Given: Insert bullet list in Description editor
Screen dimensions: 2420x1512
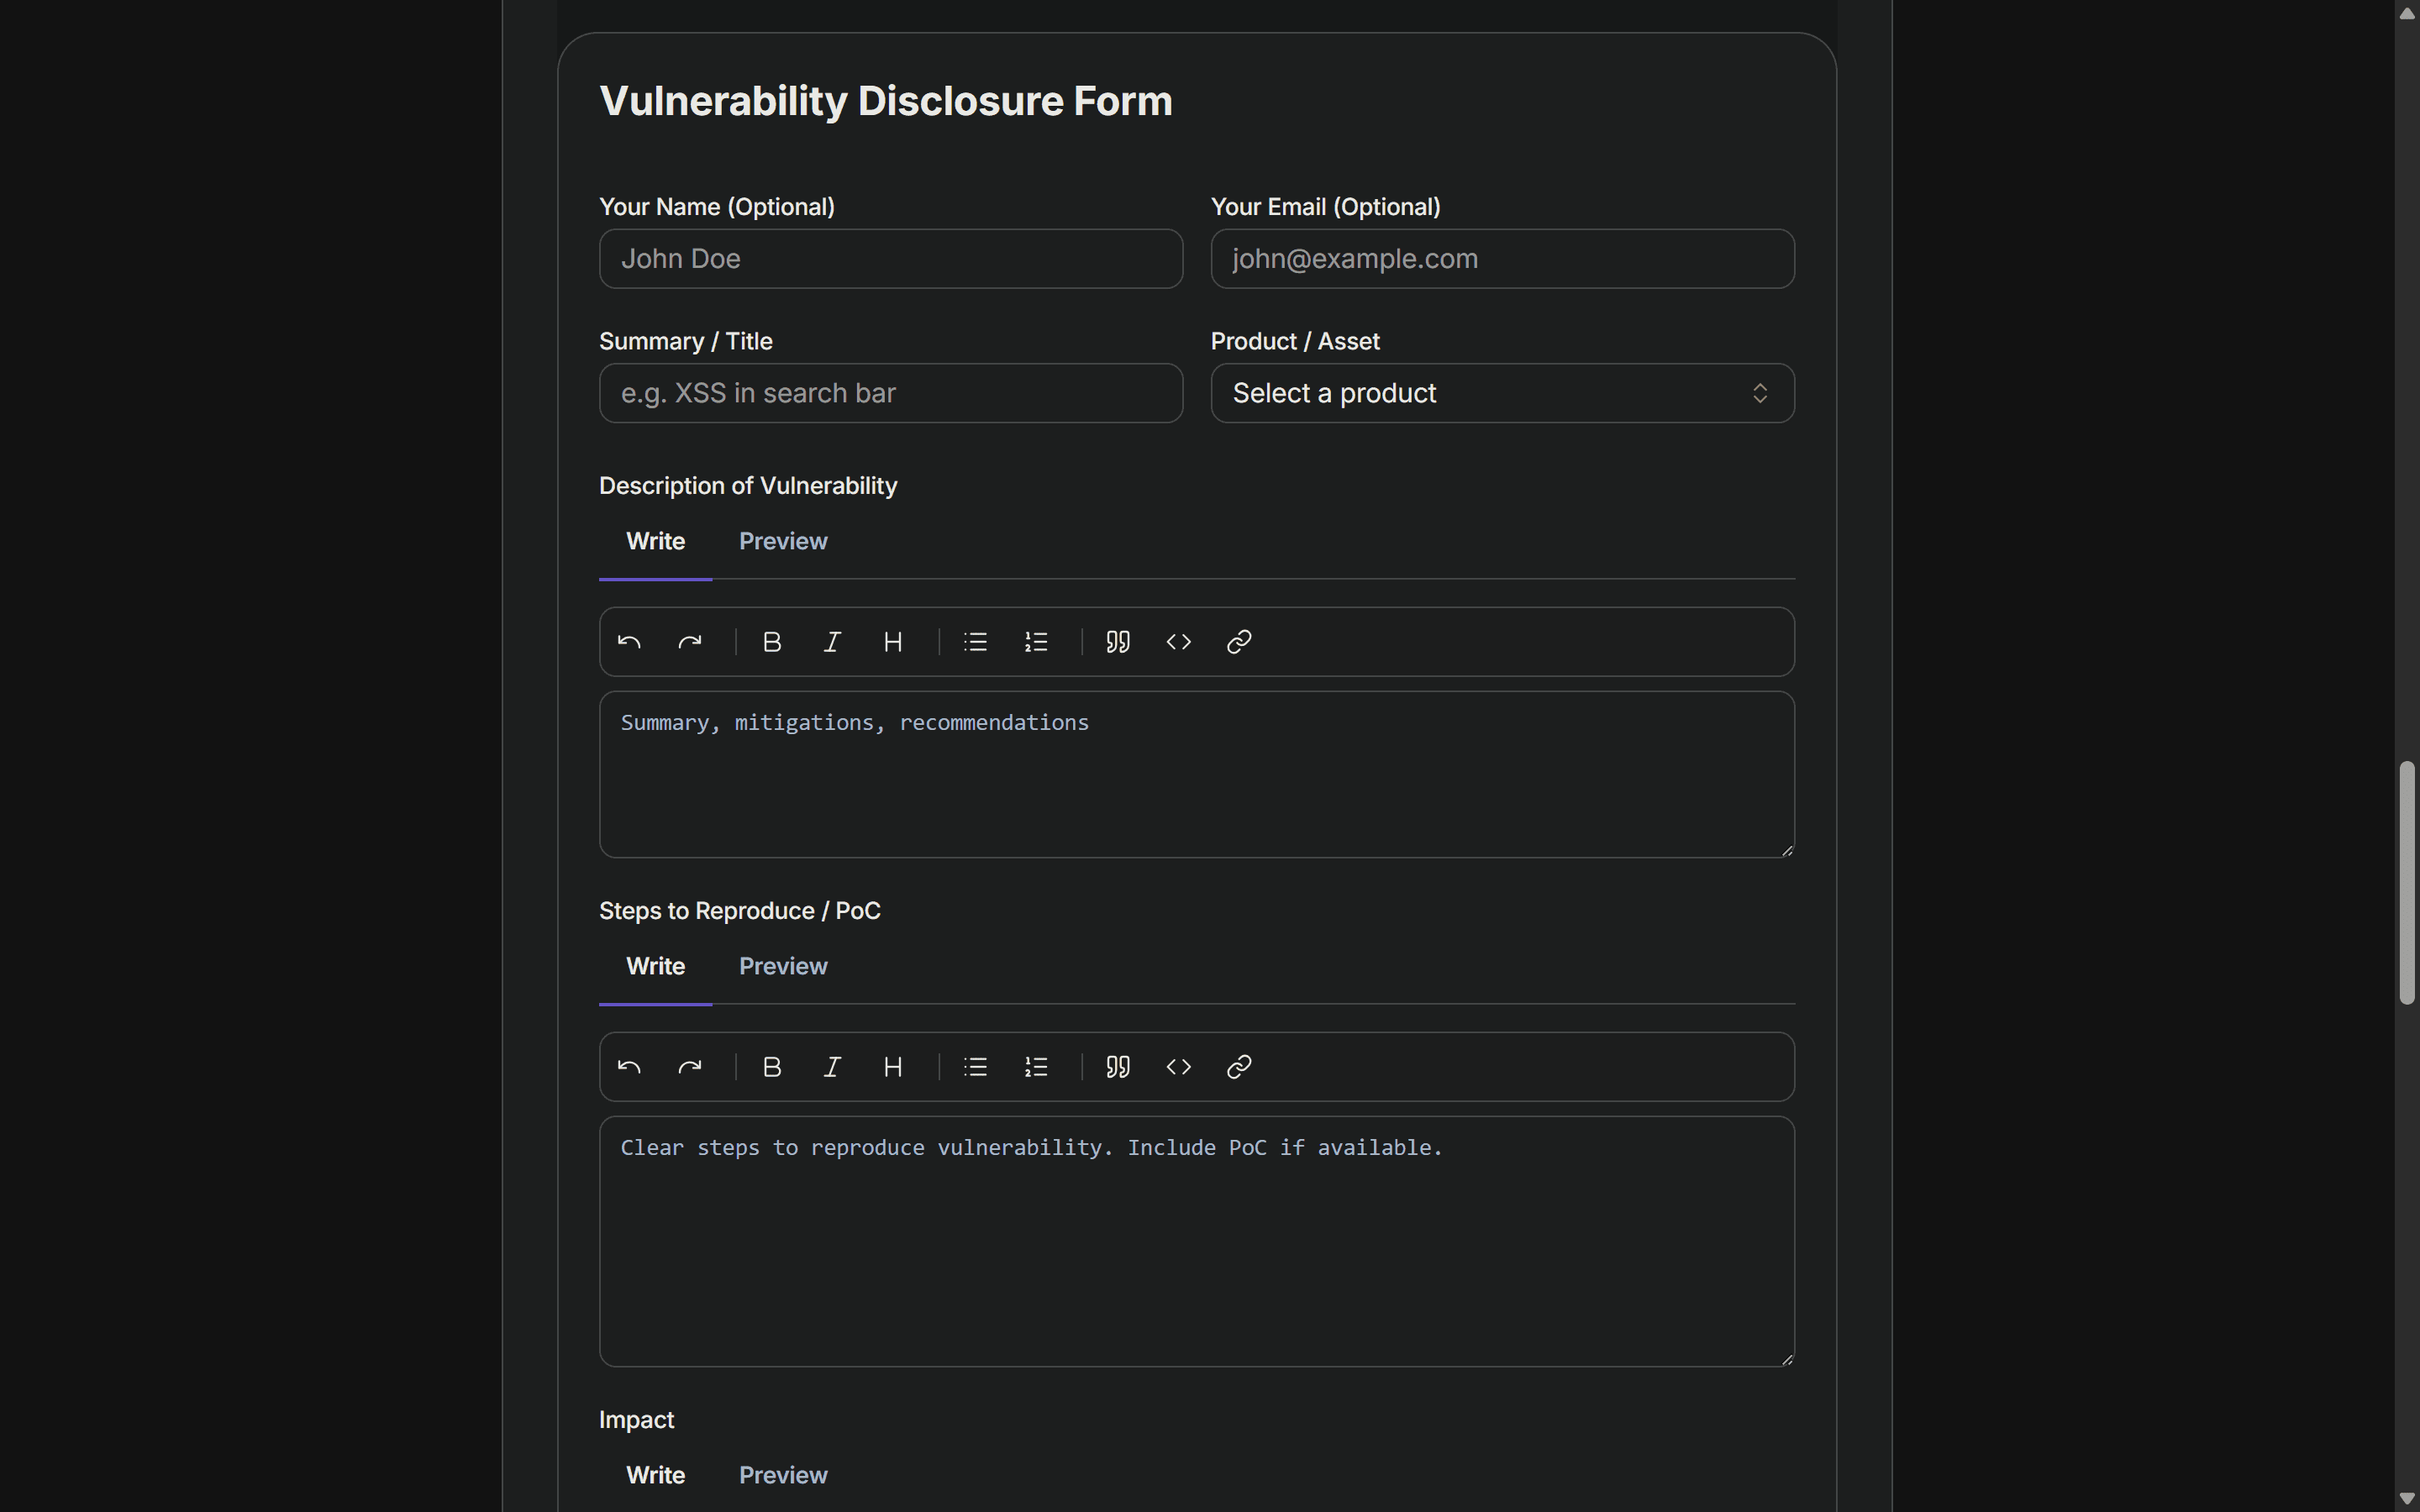Looking at the screenshot, I should pos(975,641).
